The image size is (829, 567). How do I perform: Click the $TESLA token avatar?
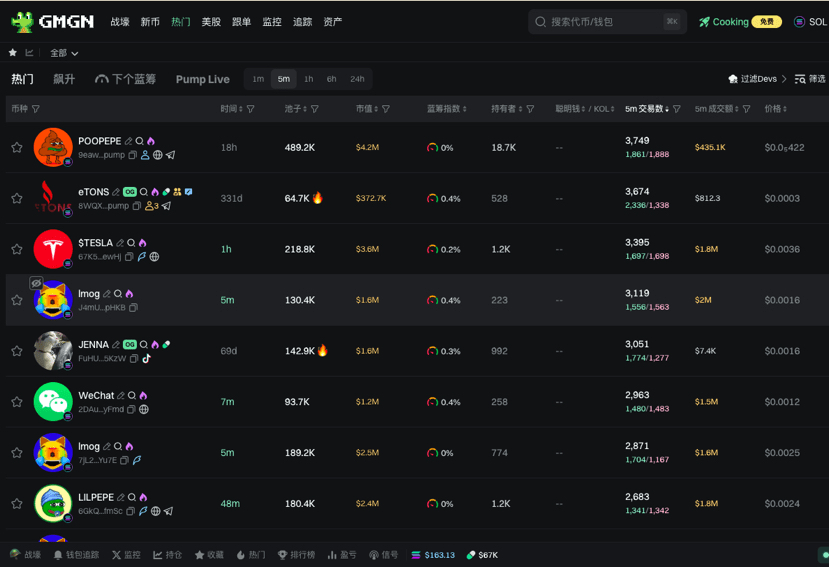(x=53, y=249)
